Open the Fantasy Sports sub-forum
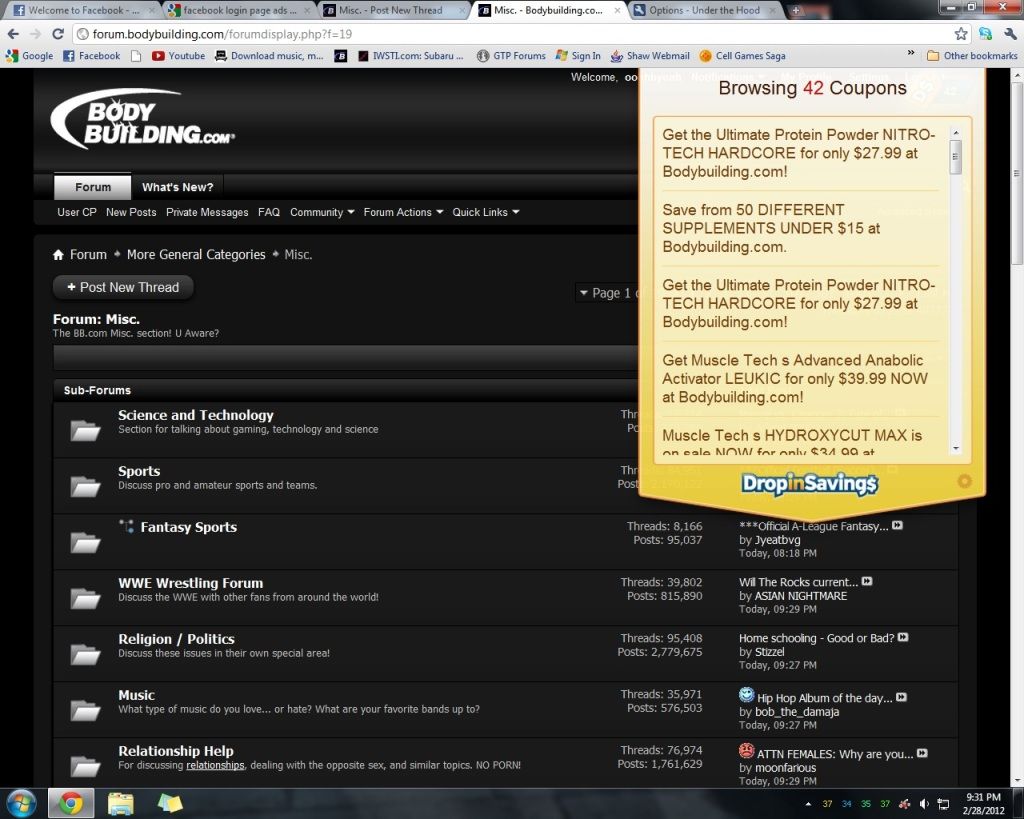The height and width of the screenshot is (819, 1024). (x=189, y=527)
